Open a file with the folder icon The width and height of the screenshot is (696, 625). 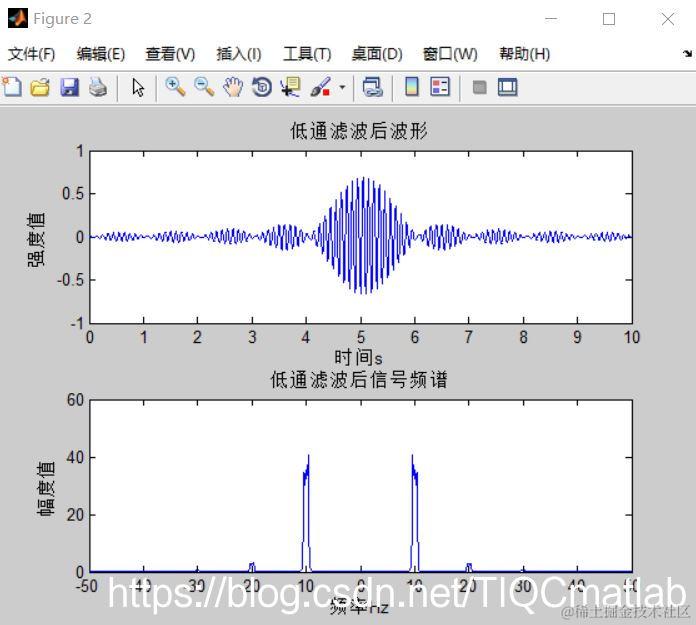40,87
